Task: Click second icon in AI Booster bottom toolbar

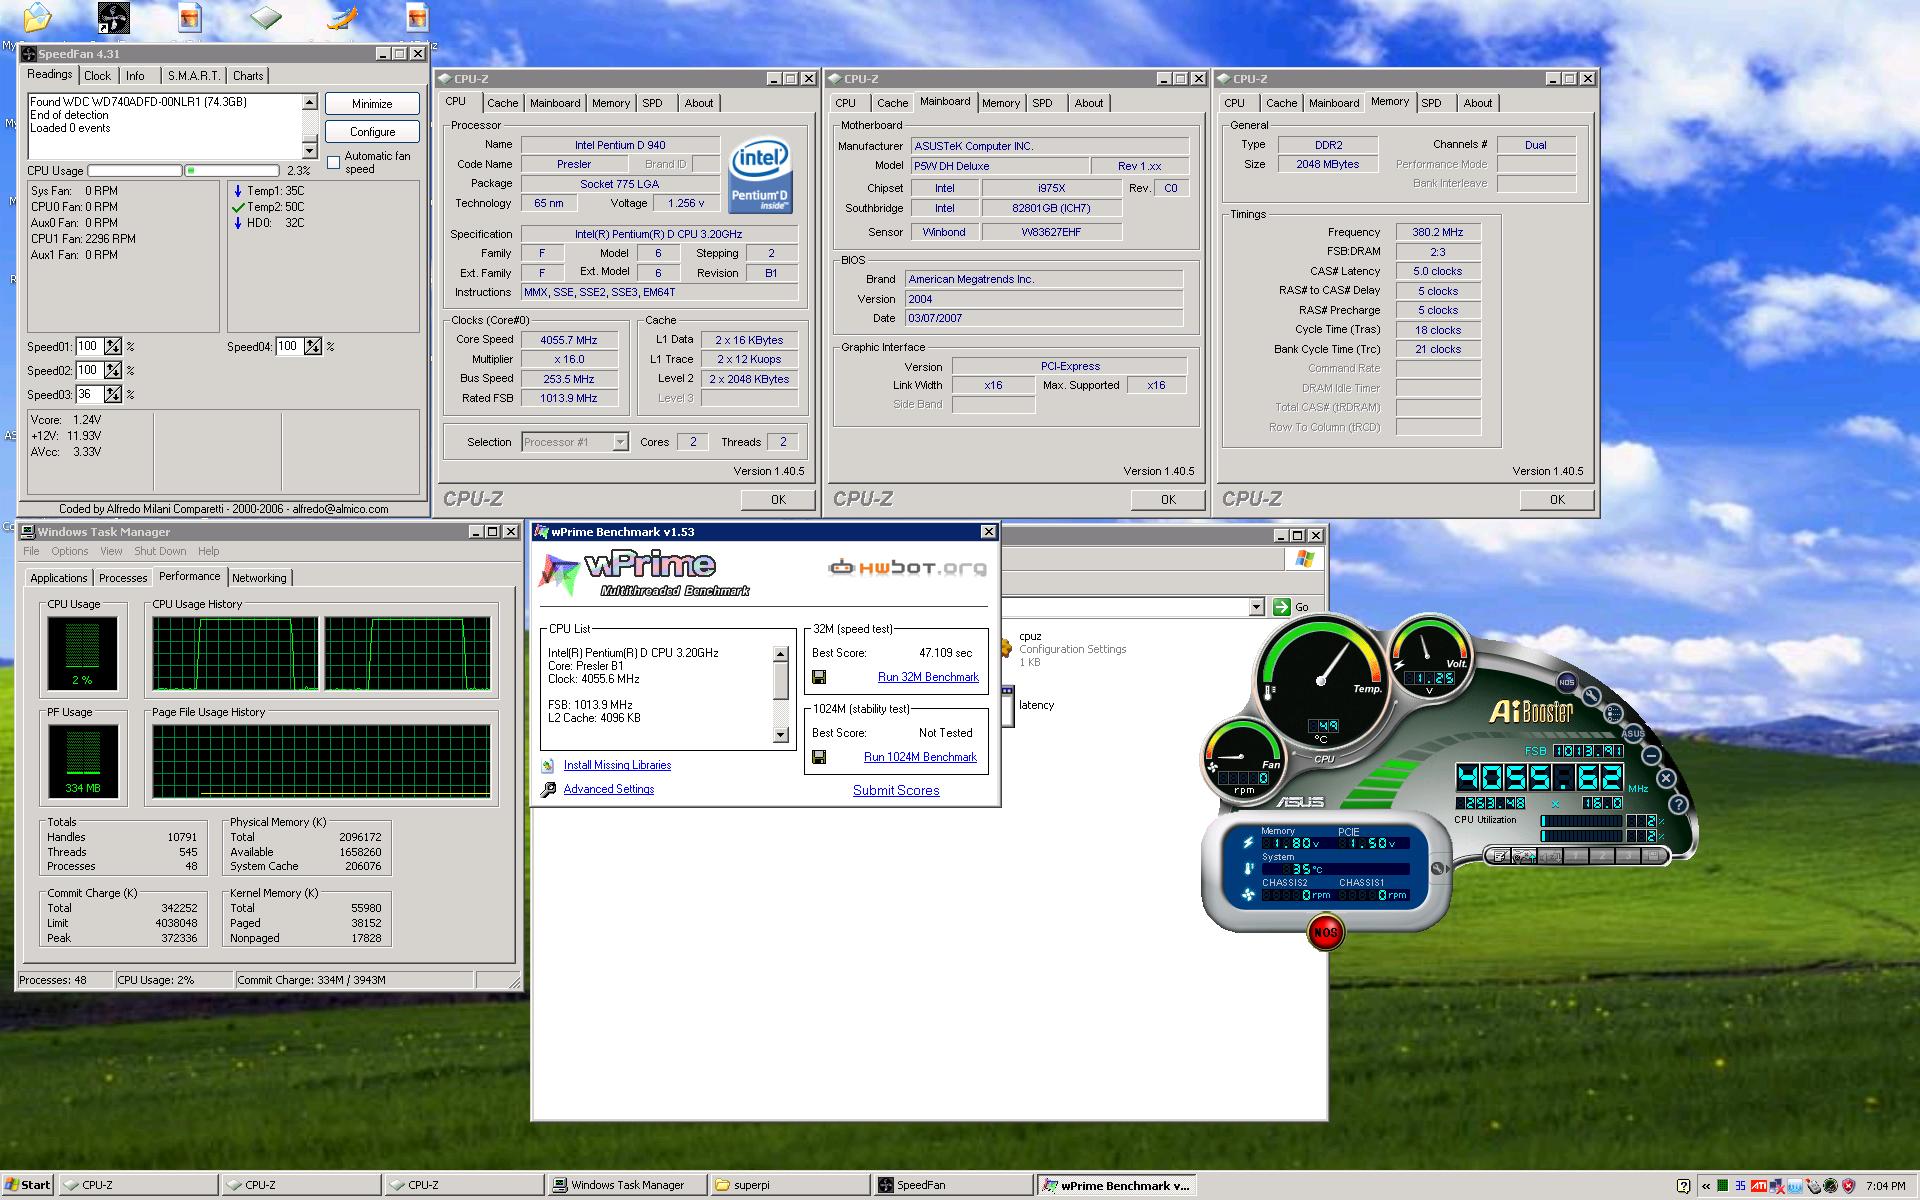Action: tap(1524, 856)
